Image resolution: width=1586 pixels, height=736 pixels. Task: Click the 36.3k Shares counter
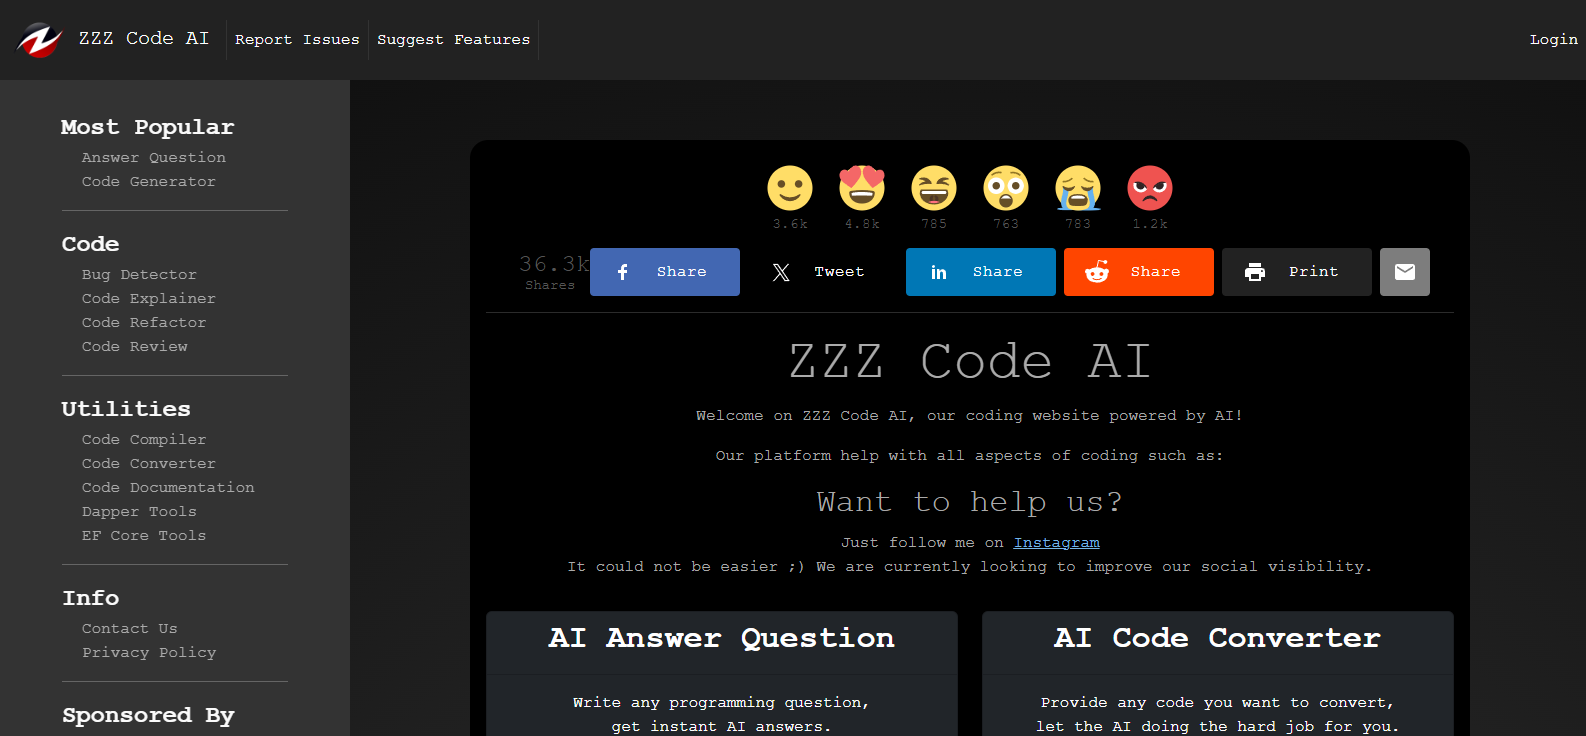[x=552, y=272]
